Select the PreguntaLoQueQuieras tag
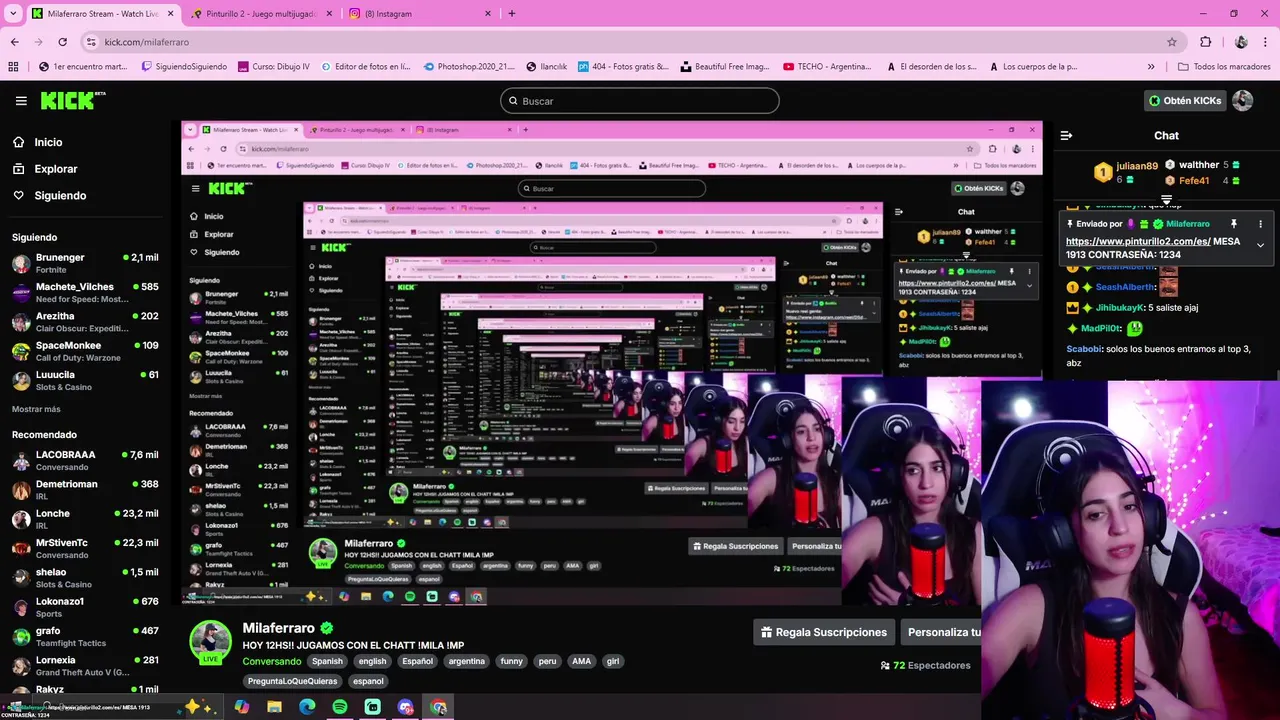The width and height of the screenshot is (1280, 720). tap(293, 681)
